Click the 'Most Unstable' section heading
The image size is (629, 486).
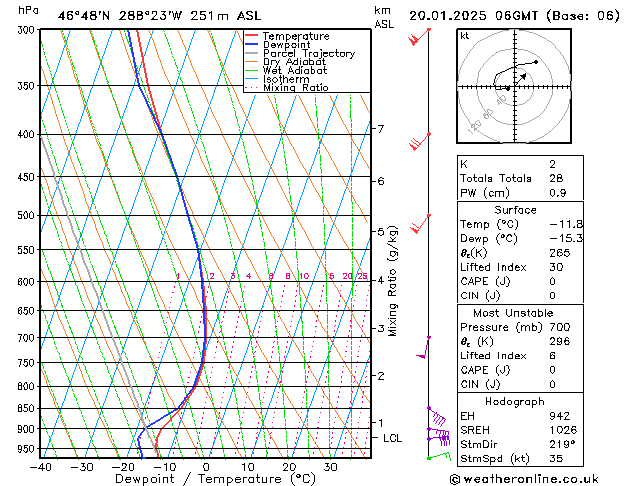click(x=513, y=313)
